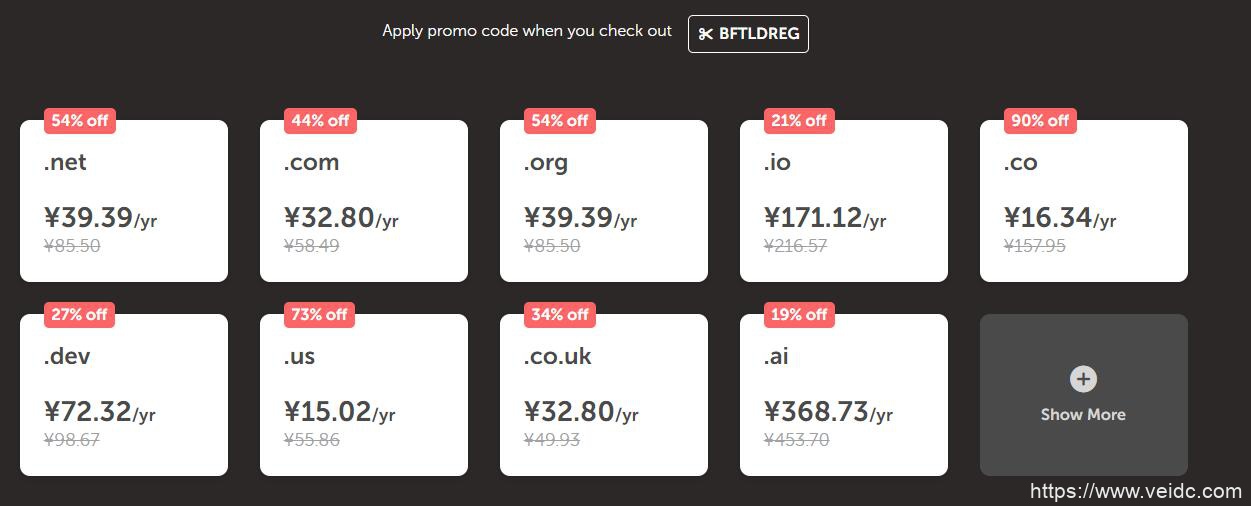The height and width of the screenshot is (506, 1251).
Task: Choose the .dev domain card
Action: (124, 395)
